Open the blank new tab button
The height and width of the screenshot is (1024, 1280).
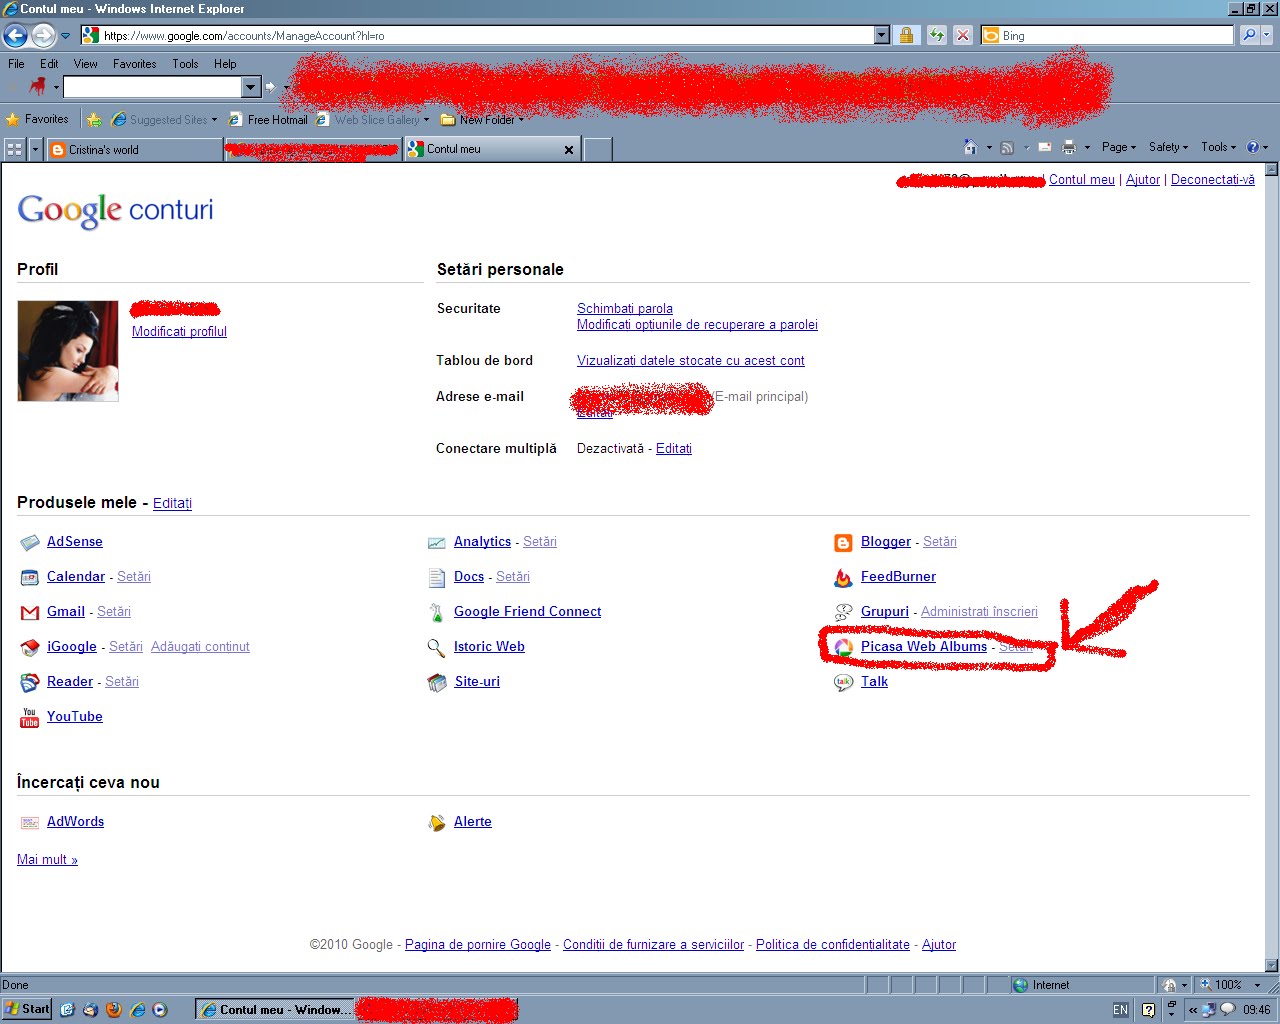tap(597, 150)
